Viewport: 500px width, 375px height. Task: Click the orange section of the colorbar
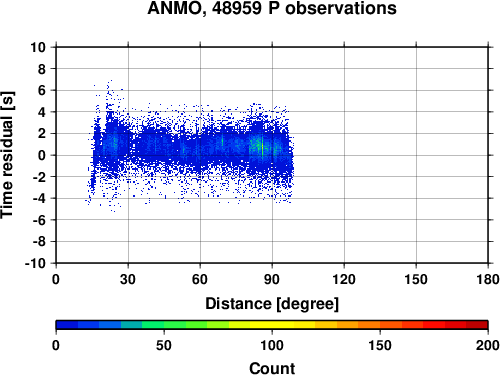click(x=358, y=324)
